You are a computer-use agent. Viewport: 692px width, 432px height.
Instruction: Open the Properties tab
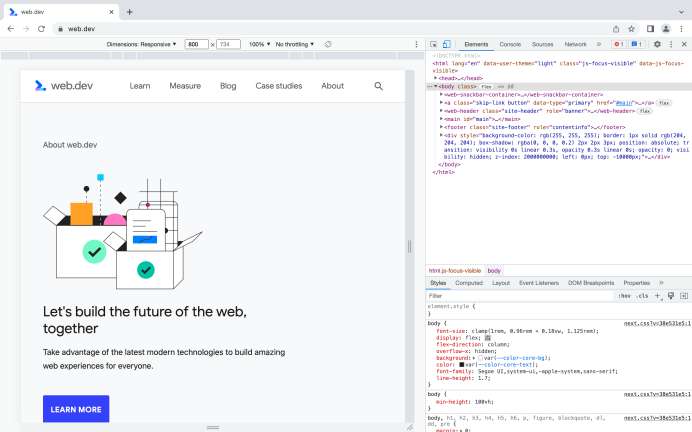[636, 283]
